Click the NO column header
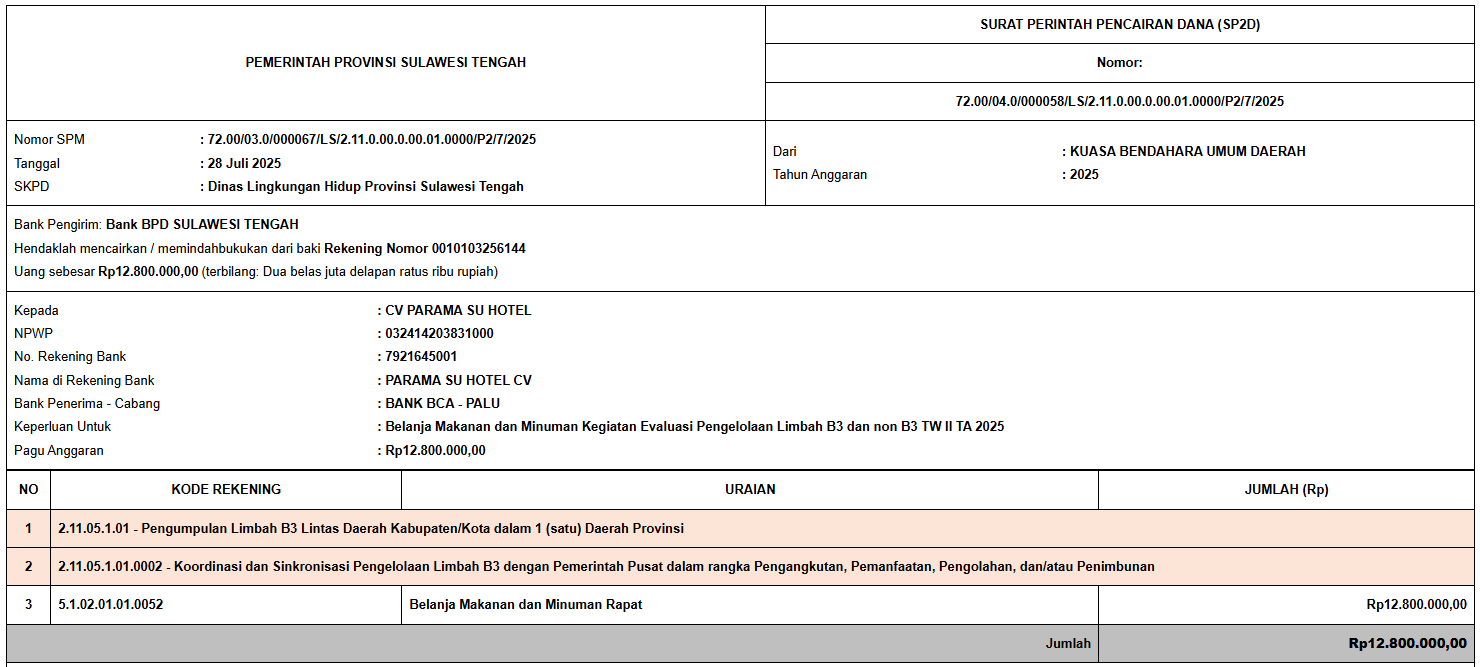1480x667 pixels. [28, 489]
